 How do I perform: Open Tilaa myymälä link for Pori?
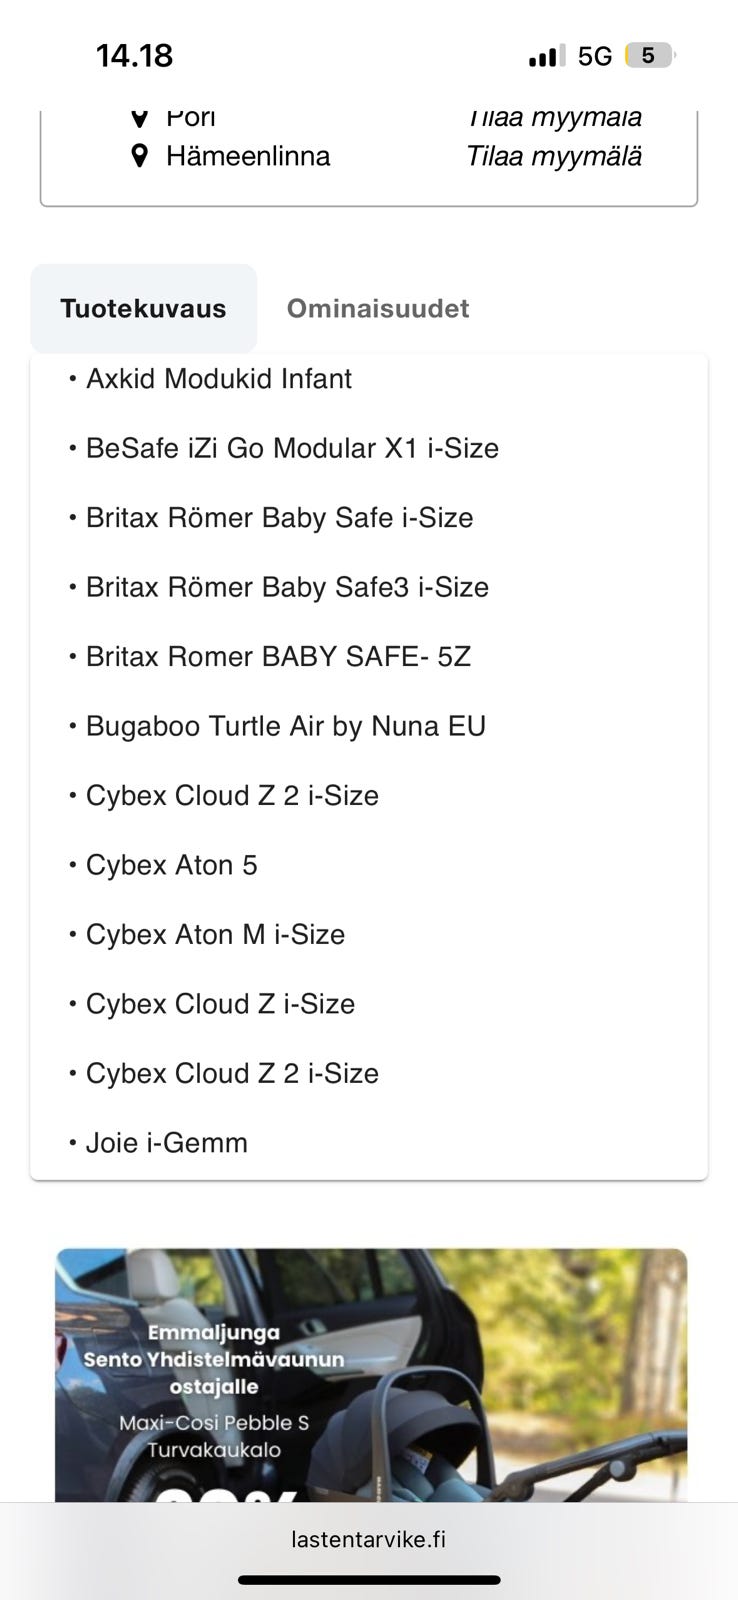click(x=554, y=118)
